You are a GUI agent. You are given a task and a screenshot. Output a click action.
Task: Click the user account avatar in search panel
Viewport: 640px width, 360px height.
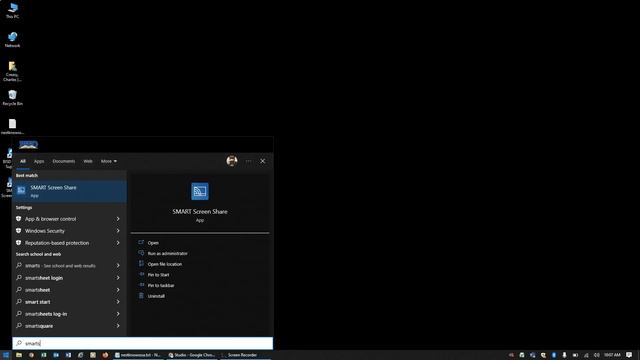click(x=232, y=161)
